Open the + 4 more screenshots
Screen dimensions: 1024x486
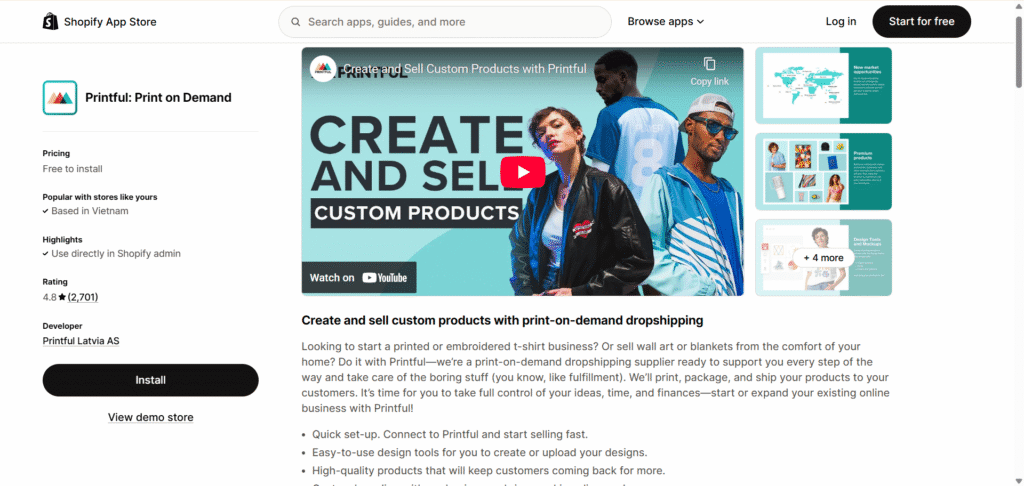tap(824, 257)
